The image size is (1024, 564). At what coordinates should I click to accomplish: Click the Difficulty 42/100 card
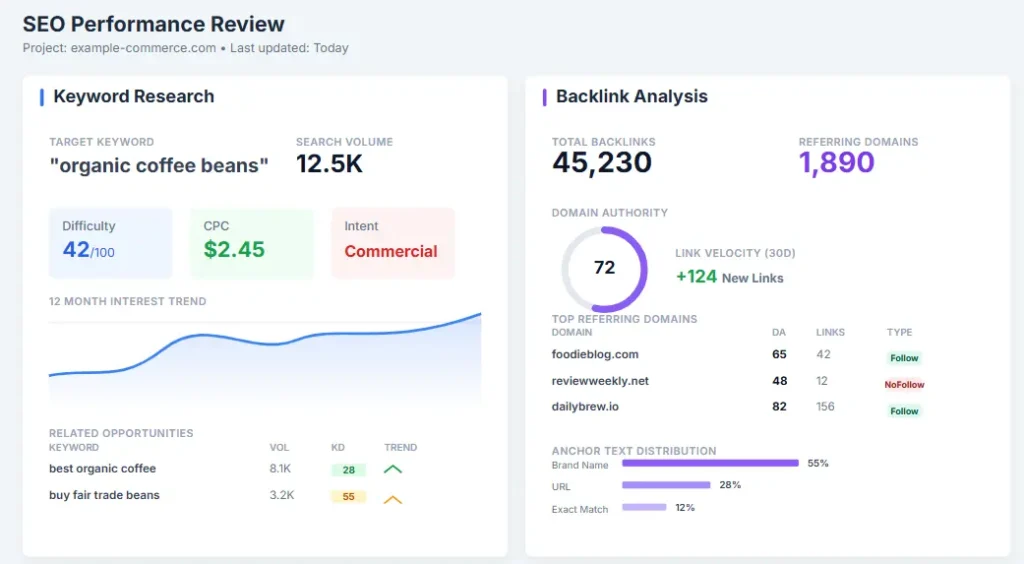110,243
